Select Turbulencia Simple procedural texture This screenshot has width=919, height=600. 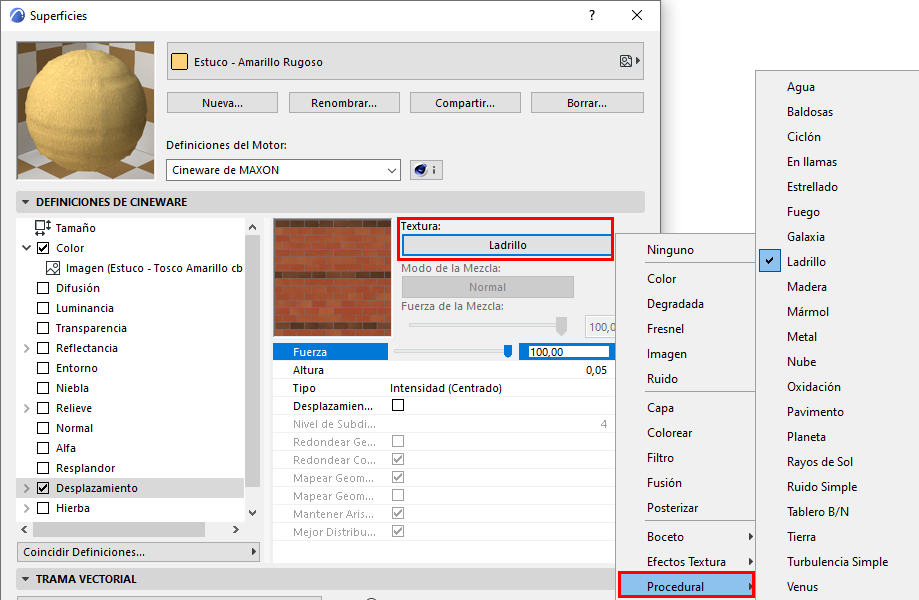838,562
